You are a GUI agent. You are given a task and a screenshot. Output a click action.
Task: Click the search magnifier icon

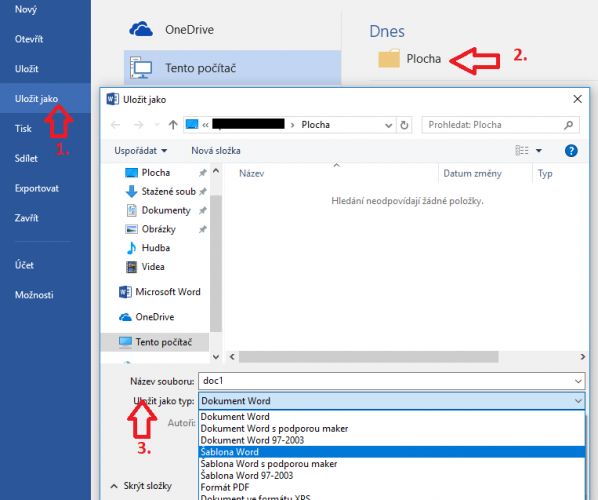coord(568,125)
